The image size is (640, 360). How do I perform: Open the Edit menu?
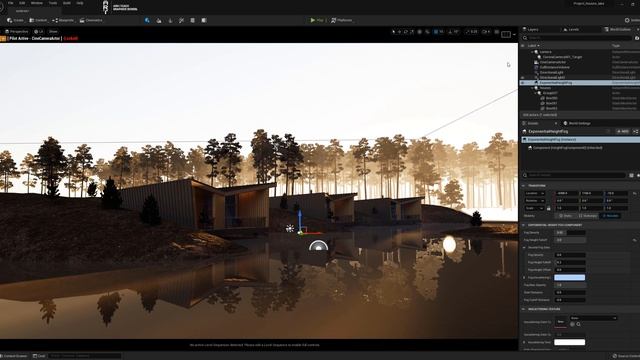[x=22, y=3]
